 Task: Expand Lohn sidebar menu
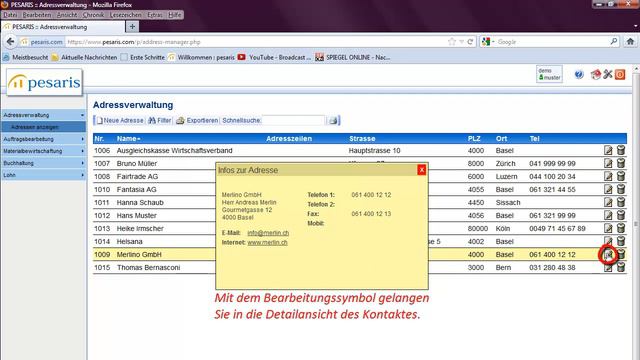[x=43, y=175]
